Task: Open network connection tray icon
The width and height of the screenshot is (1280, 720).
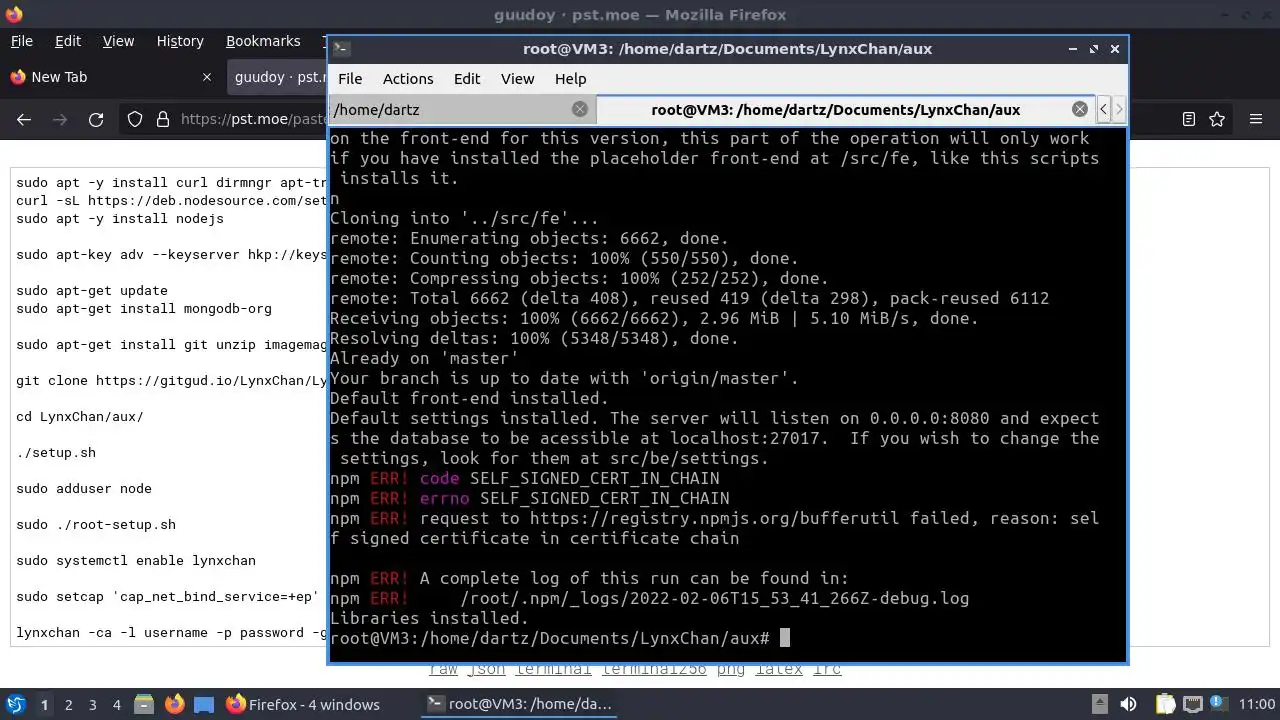Action: point(1193,704)
